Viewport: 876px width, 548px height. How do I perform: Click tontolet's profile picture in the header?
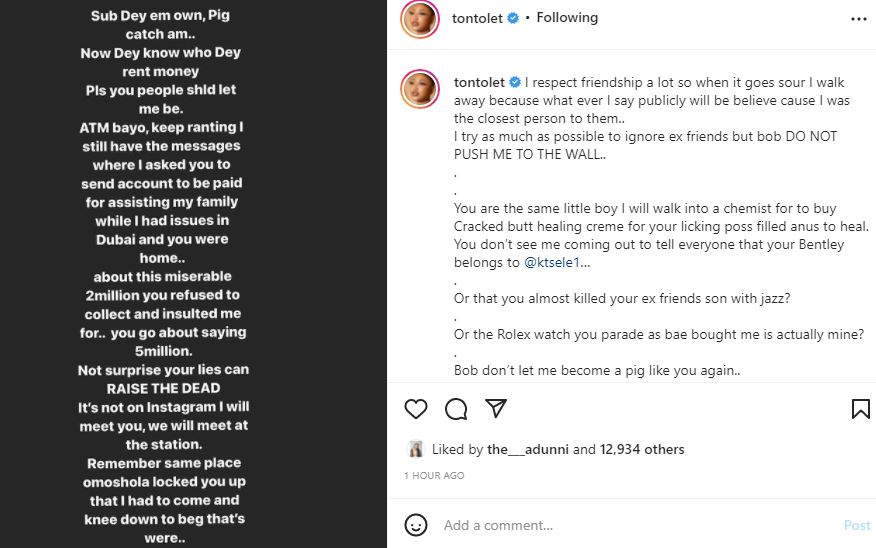420,19
